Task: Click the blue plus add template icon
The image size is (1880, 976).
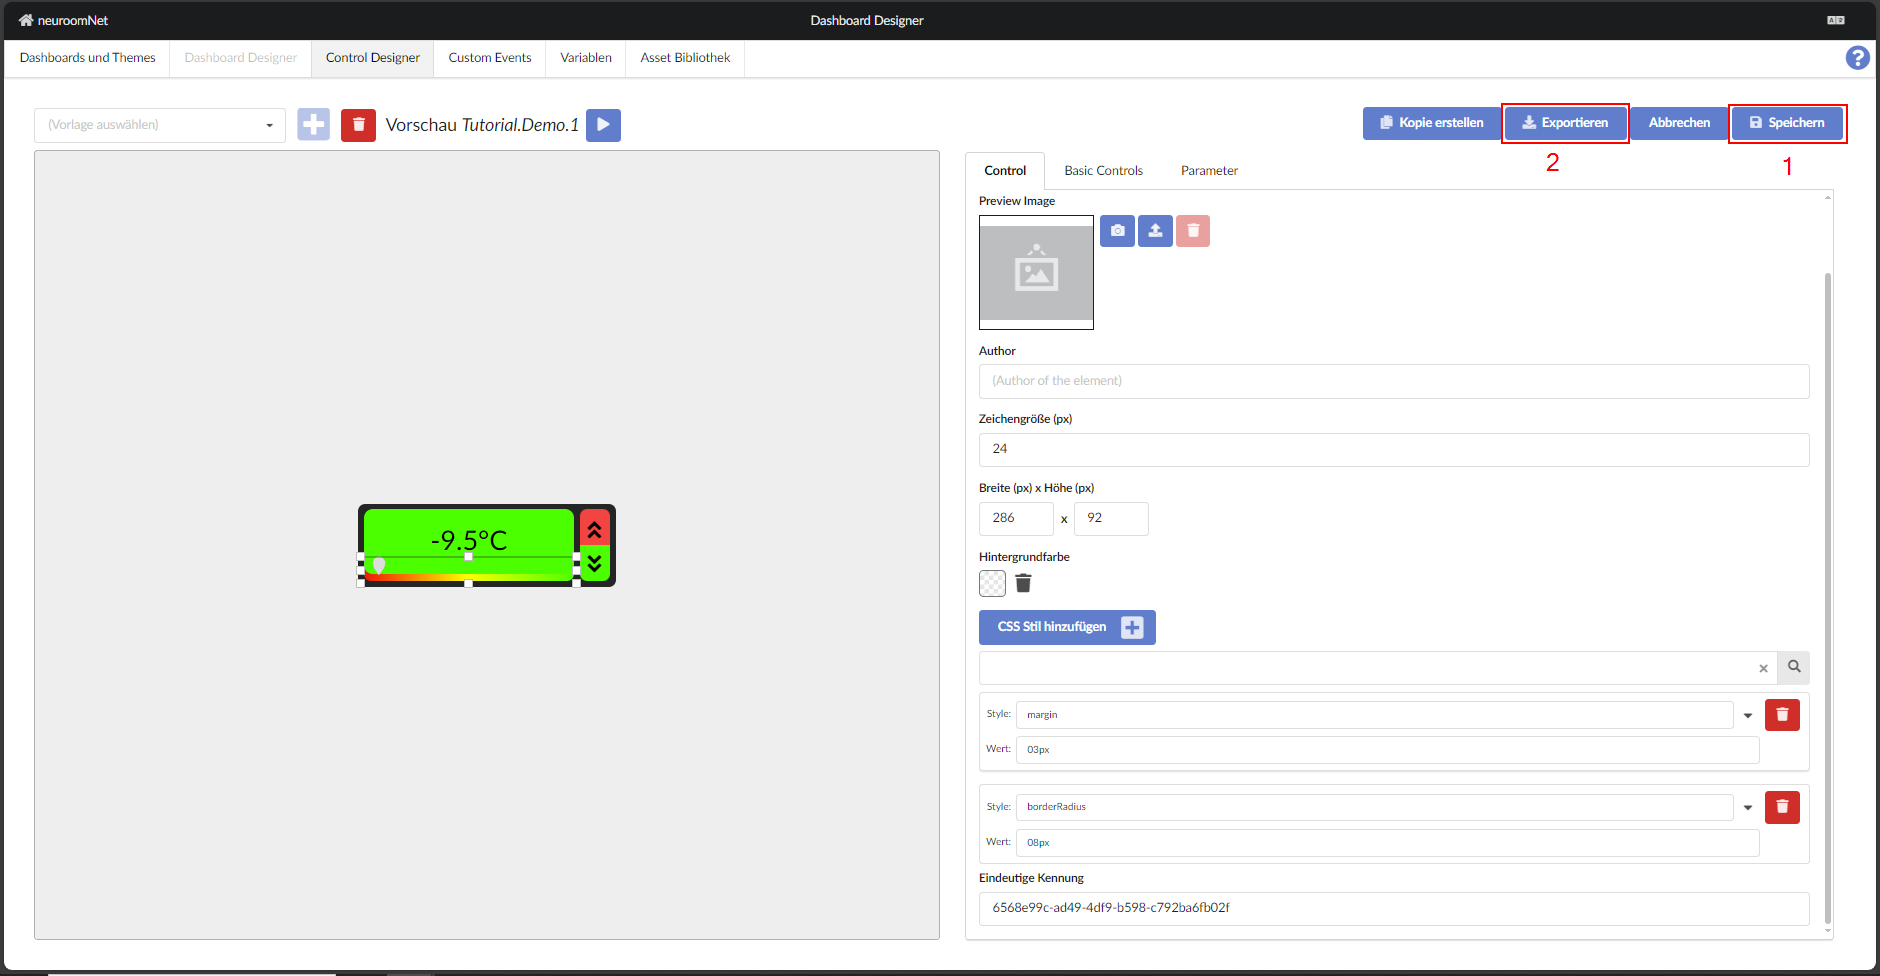Action: tap(313, 125)
